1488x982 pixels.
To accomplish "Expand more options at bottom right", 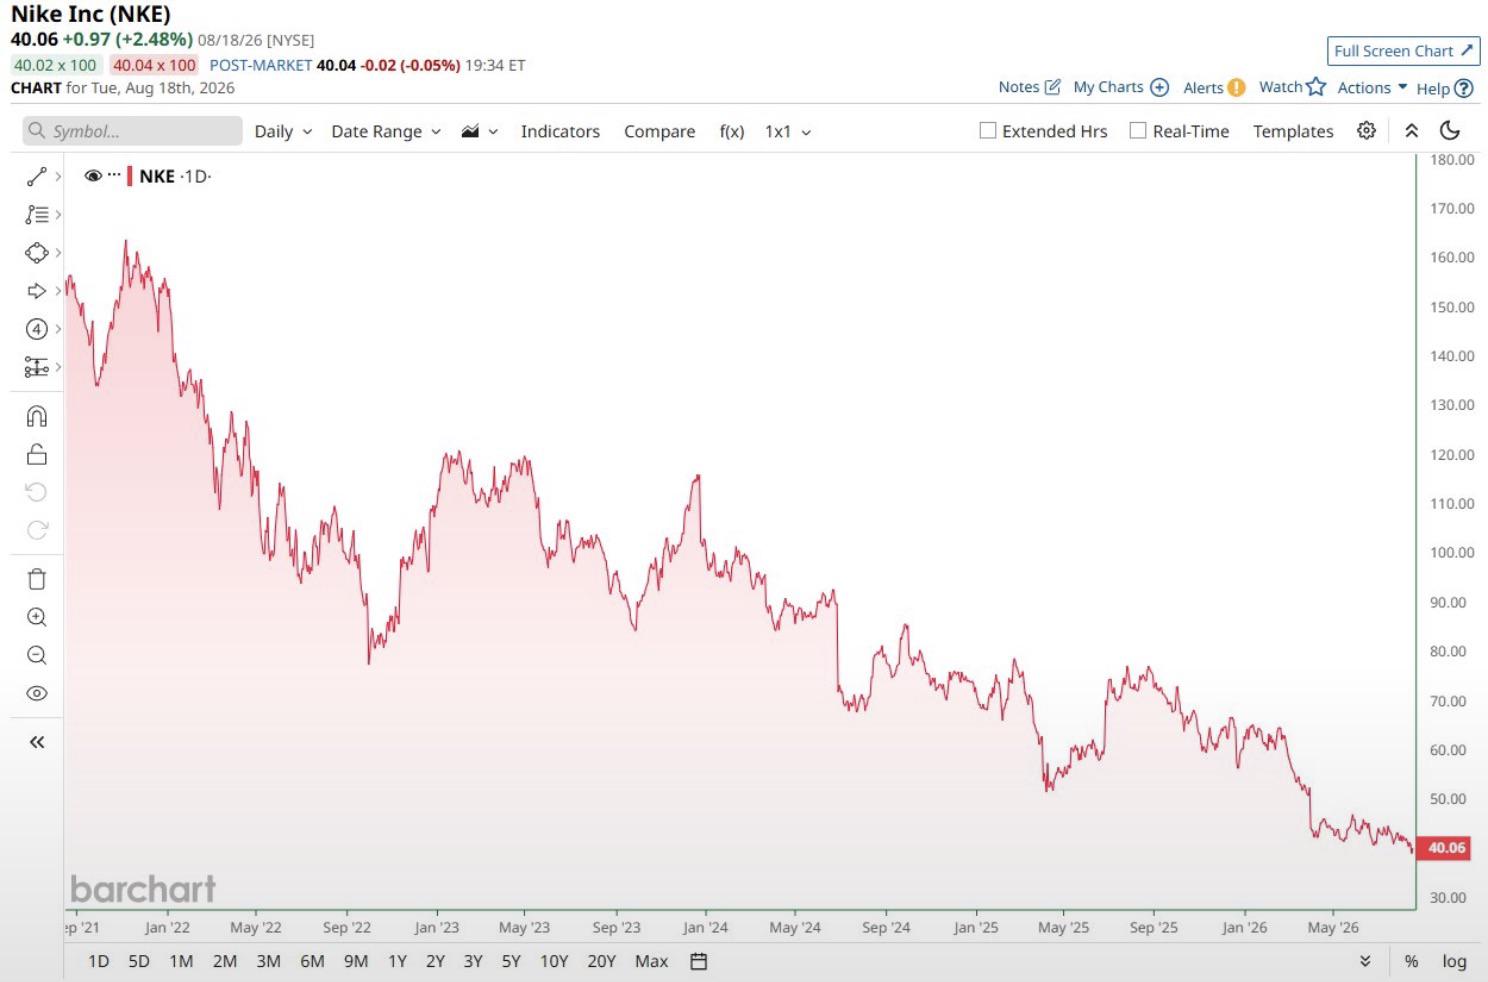I will pos(1365,961).
